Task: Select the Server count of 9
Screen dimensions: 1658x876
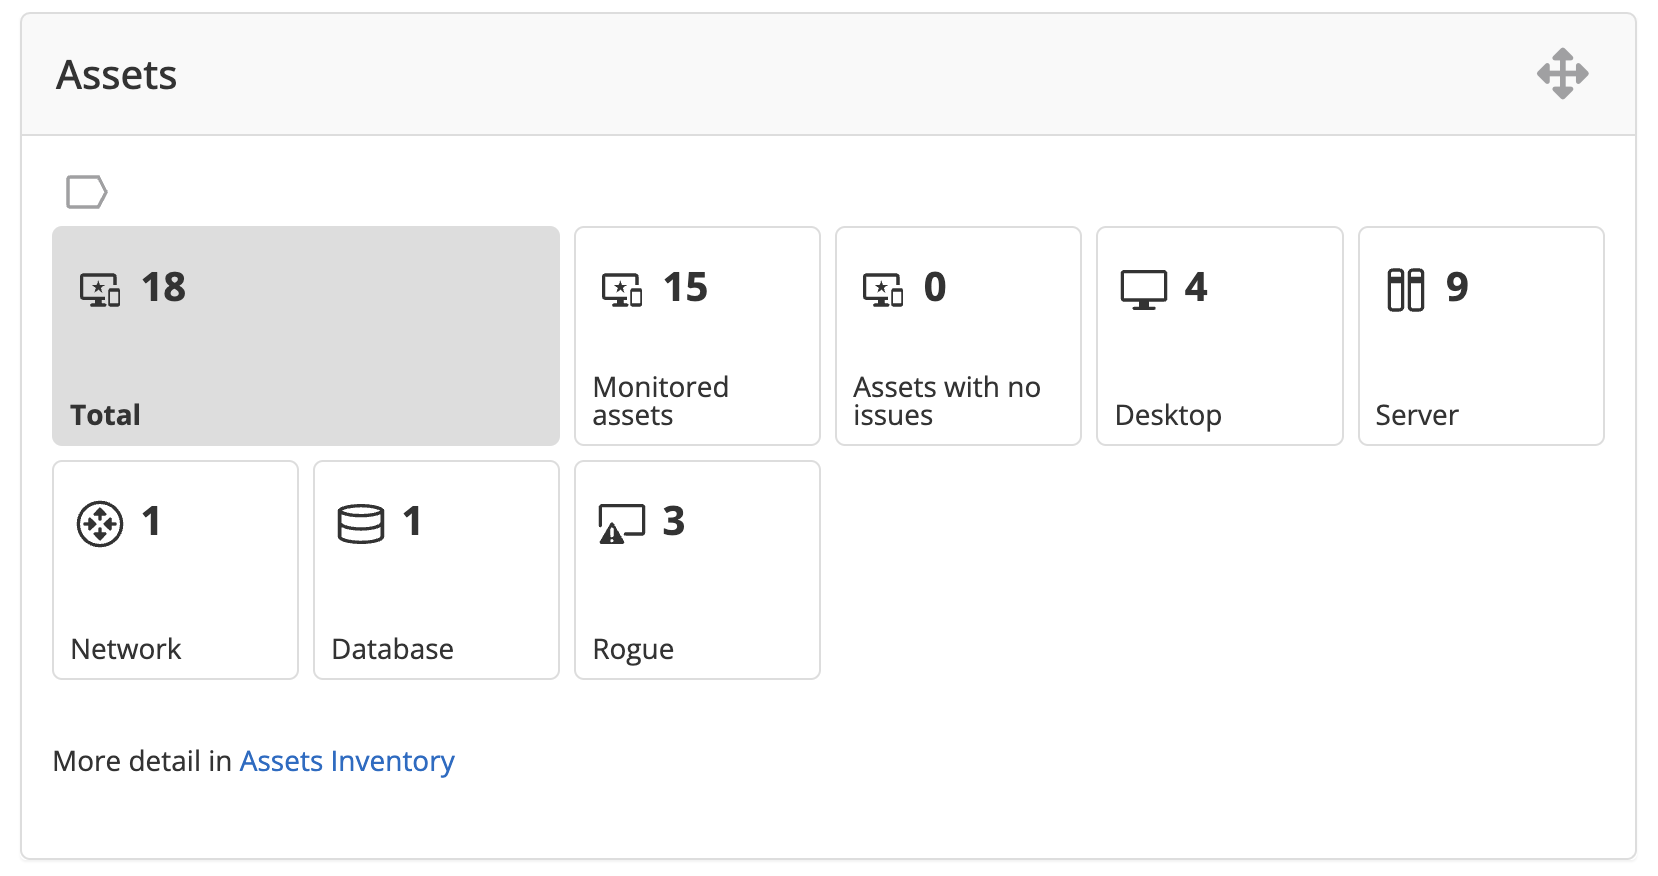Action: tap(1457, 288)
